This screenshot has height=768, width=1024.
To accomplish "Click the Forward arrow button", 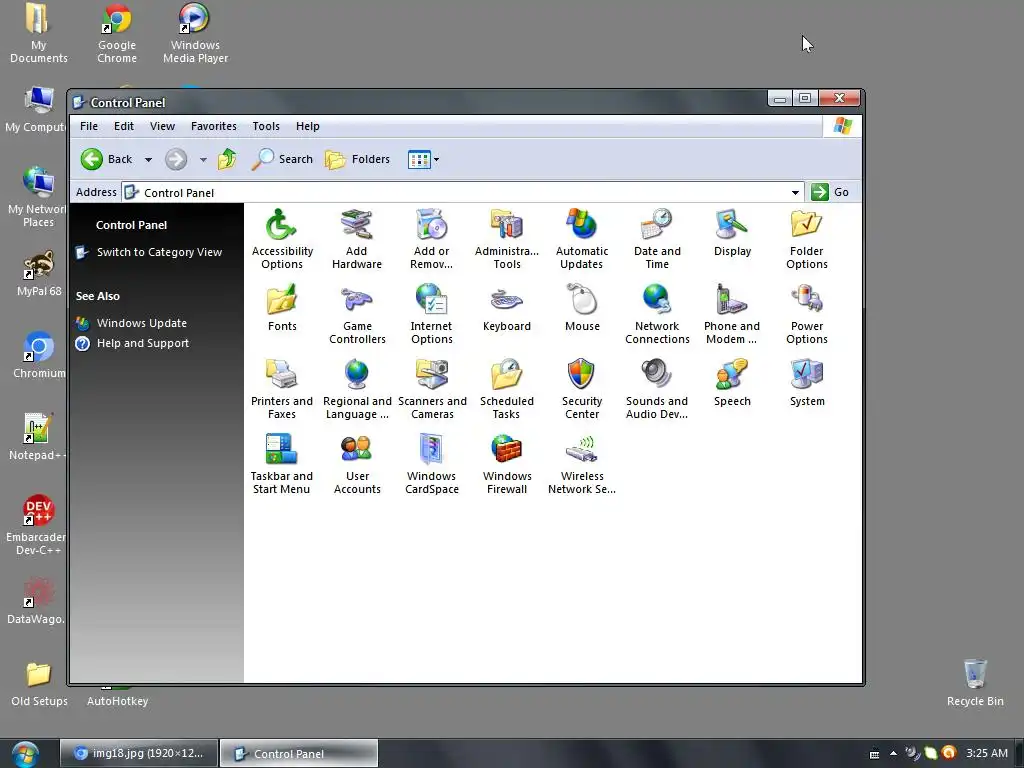I will (x=176, y=159).
